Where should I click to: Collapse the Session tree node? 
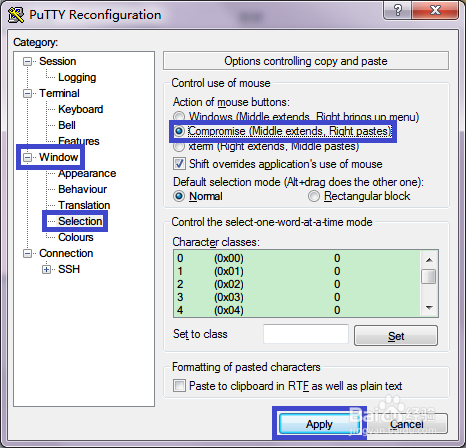point(27,61)
